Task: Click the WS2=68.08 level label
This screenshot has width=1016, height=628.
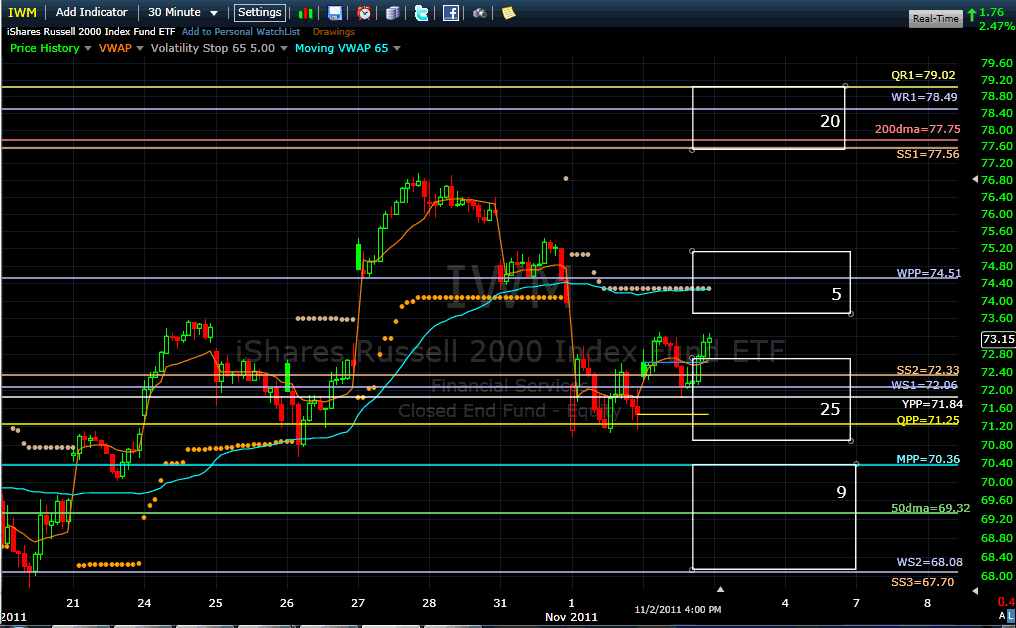Action: [x=929, y=562]
